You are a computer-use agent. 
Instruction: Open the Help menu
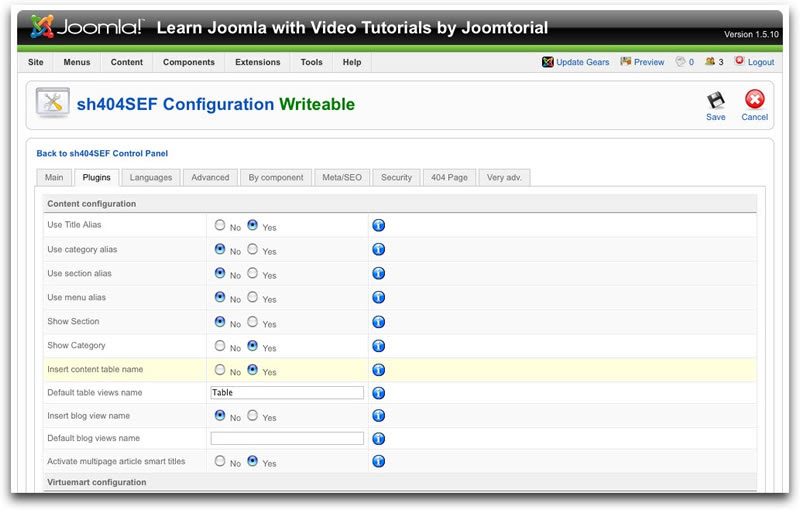pos(352,62)
